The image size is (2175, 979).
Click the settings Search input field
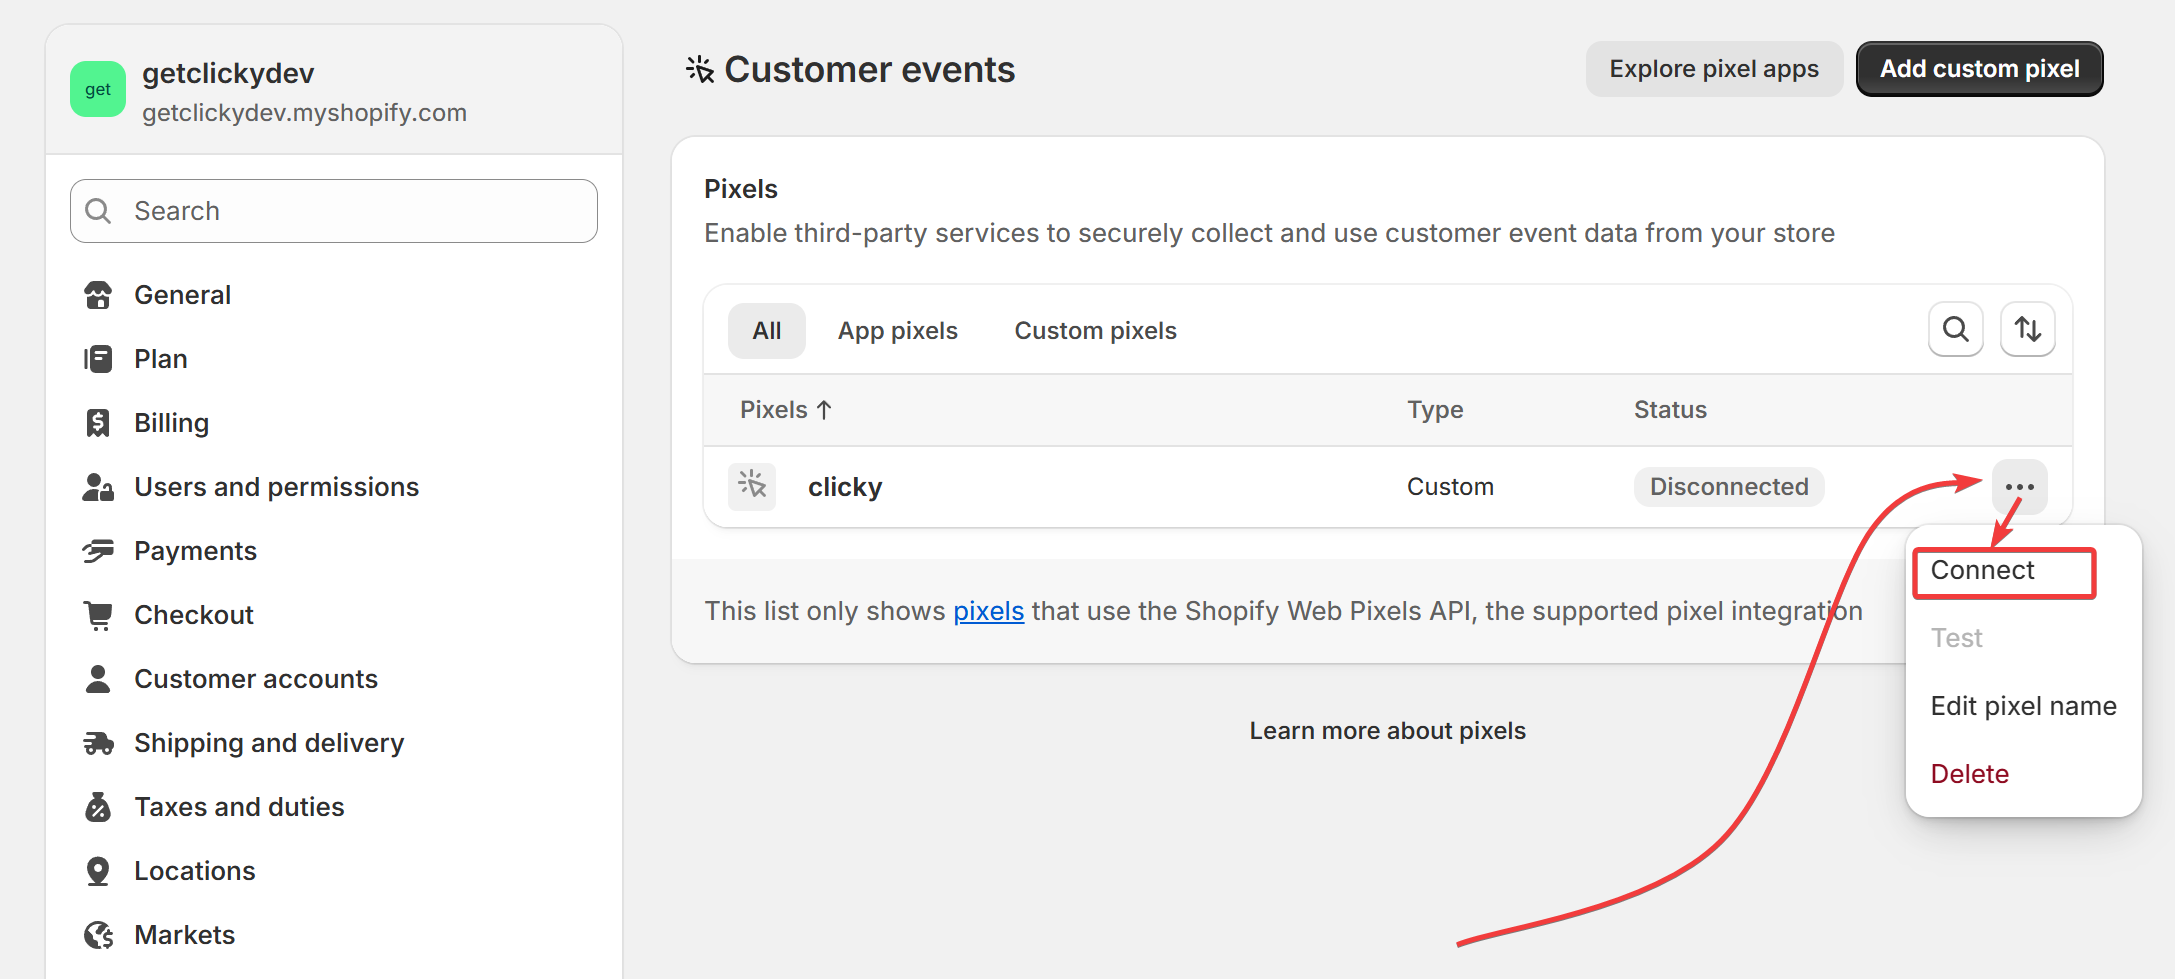350,211
